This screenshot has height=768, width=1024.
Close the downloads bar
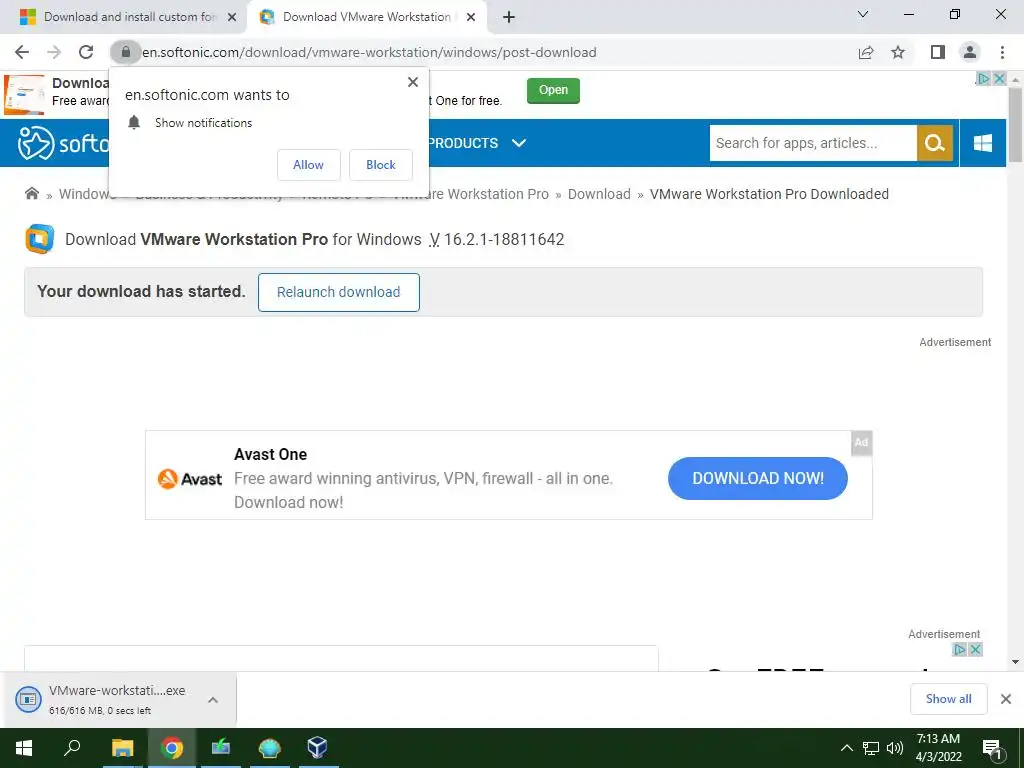tap(1006, 699)
